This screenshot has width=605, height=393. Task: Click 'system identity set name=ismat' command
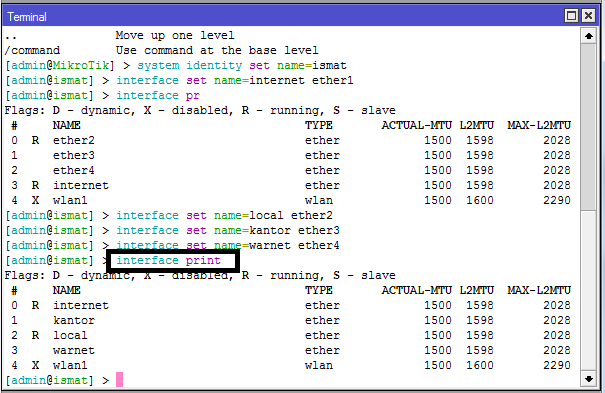pyautogui.click(x=242, y=65)
